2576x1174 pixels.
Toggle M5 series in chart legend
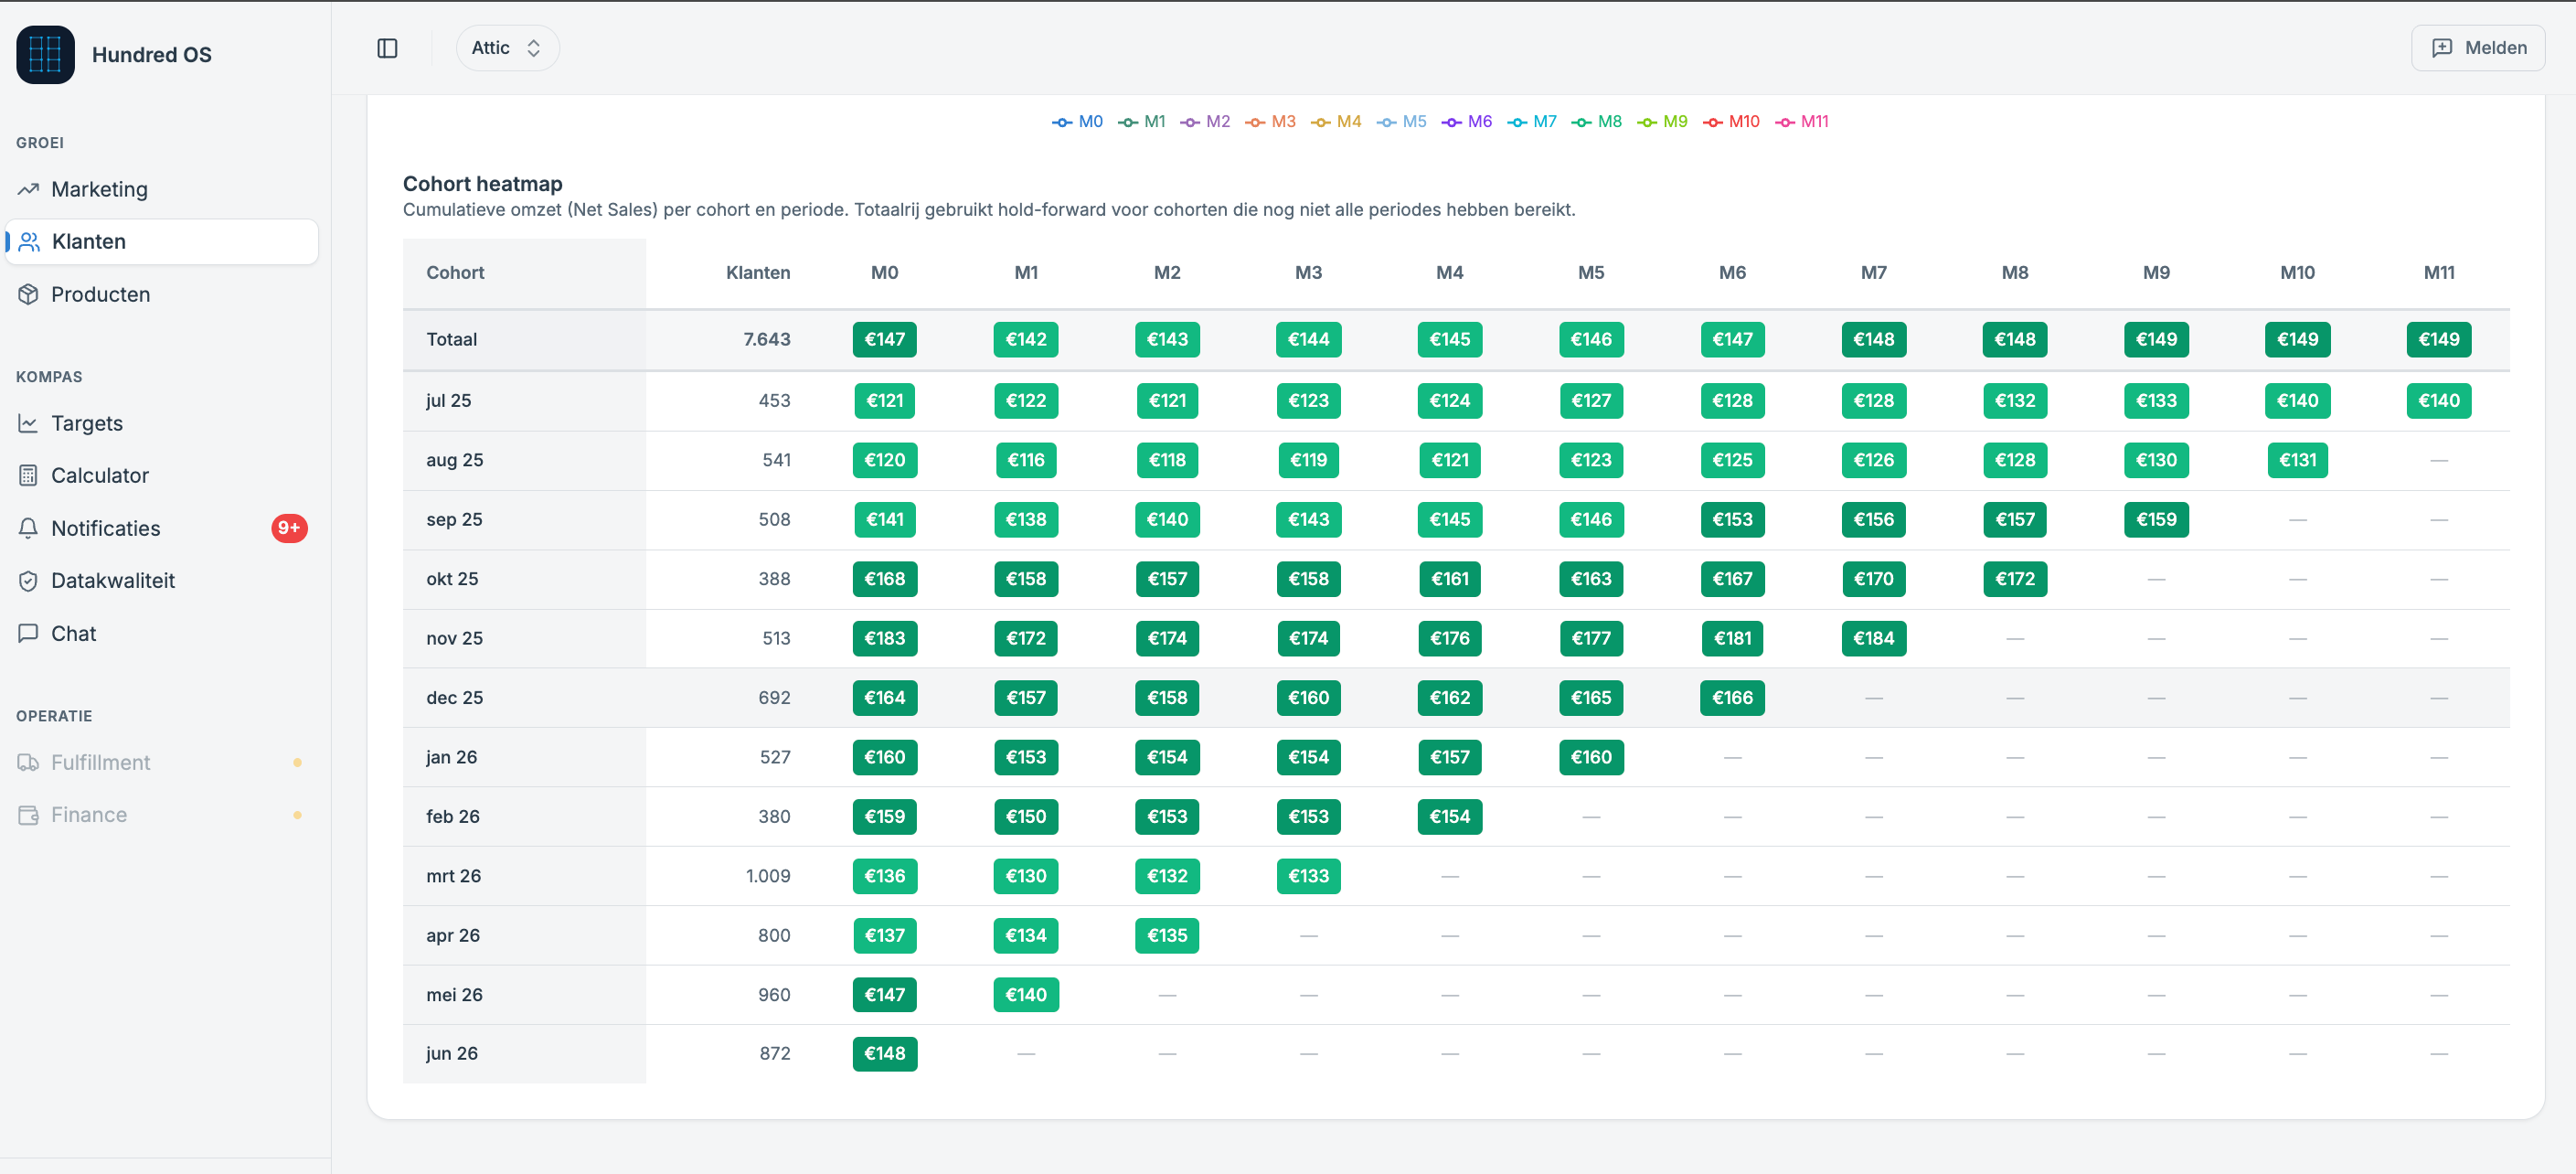[x=1401, y=121]
